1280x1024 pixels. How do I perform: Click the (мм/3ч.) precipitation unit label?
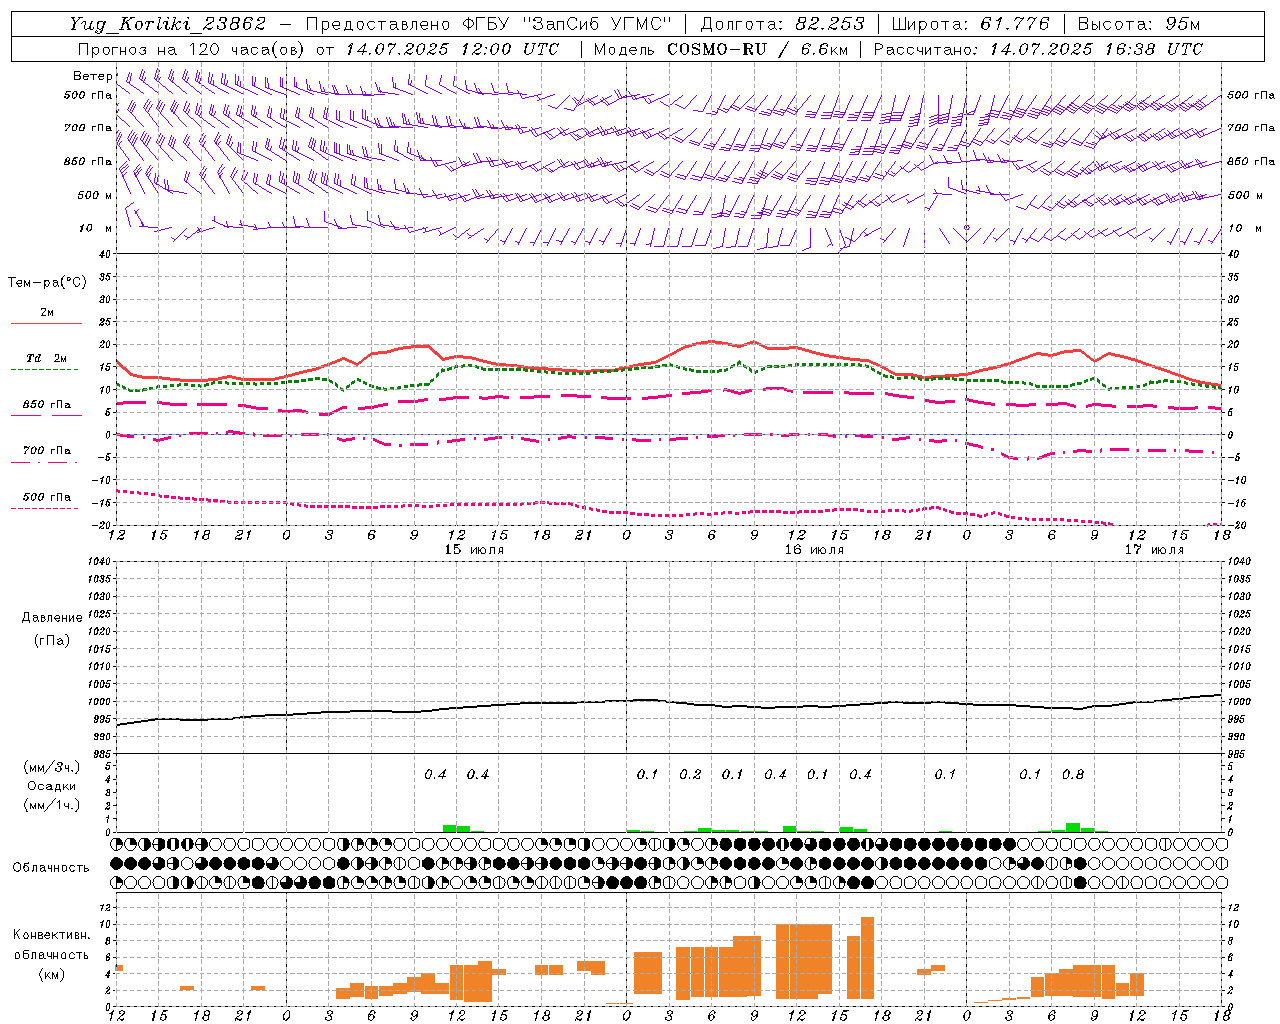coord(52,767)
